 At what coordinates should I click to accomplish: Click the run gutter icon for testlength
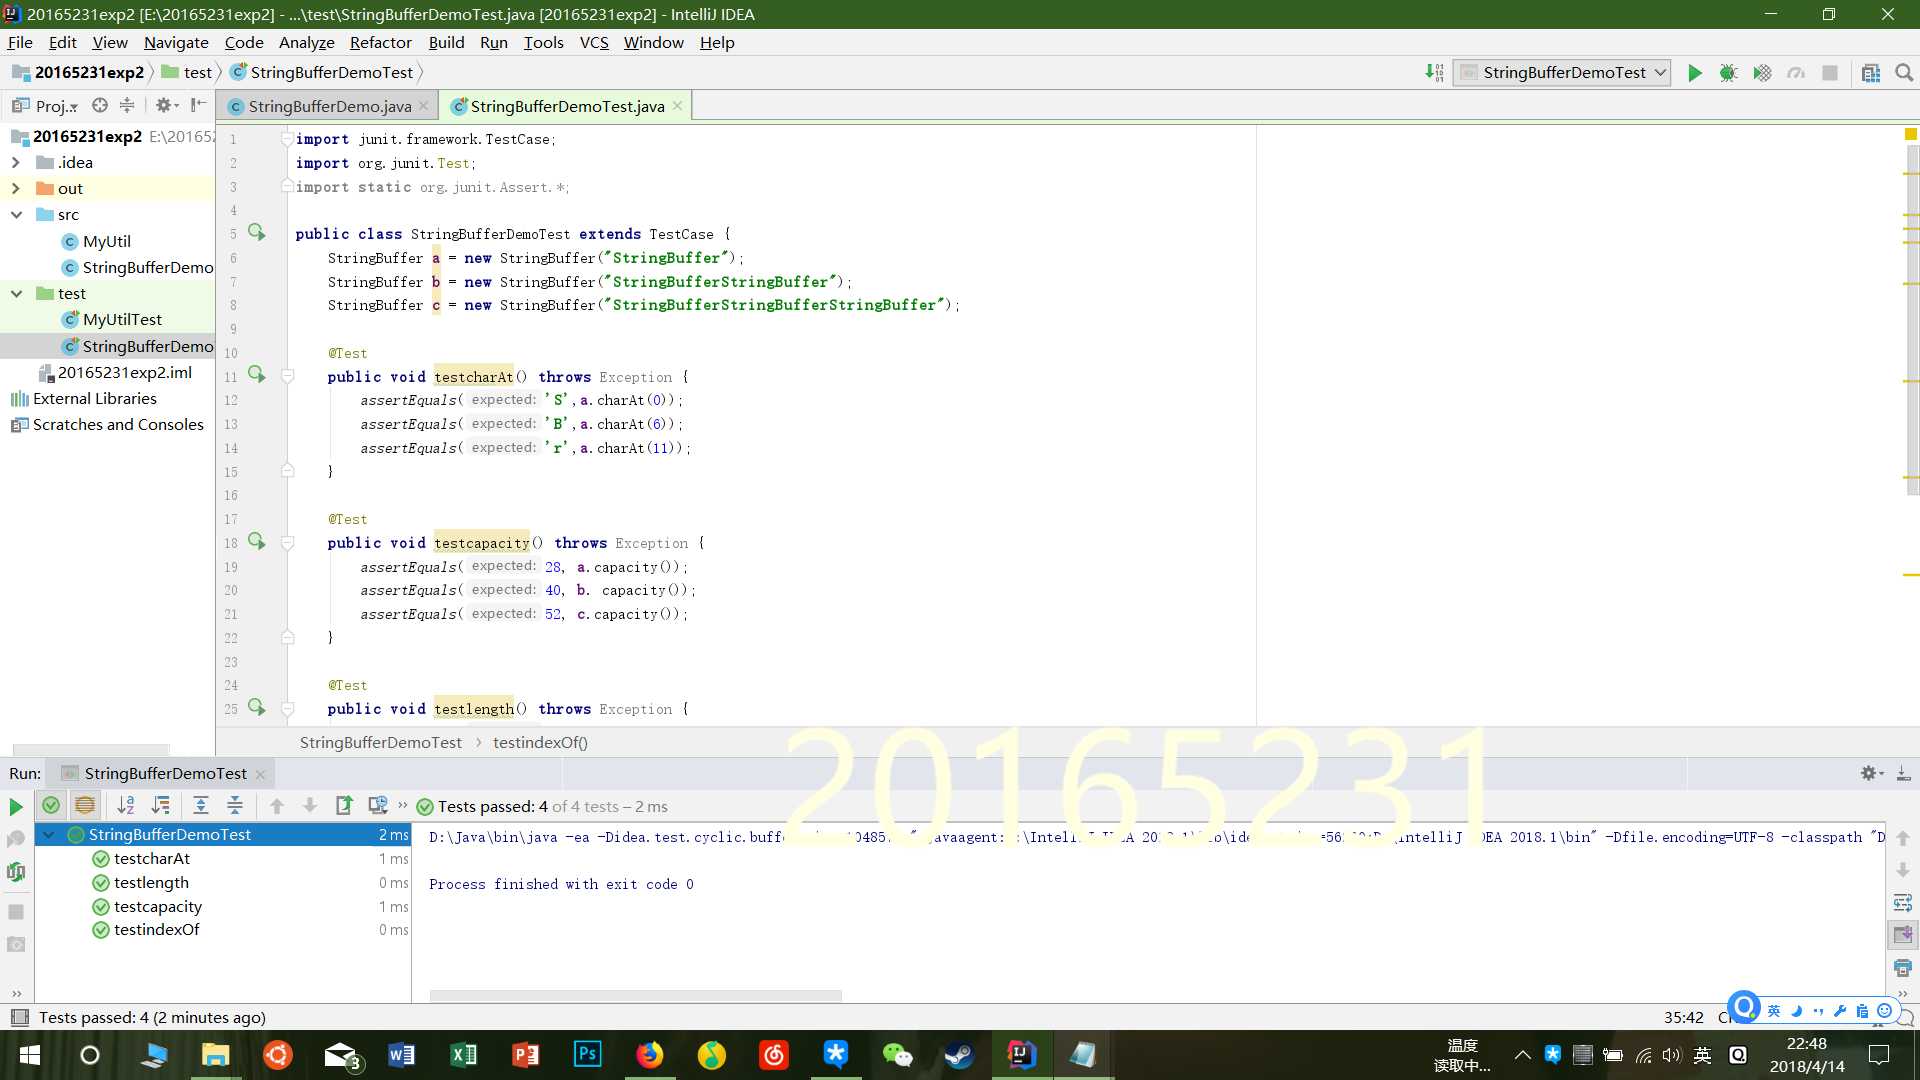(x=257, y=707)
